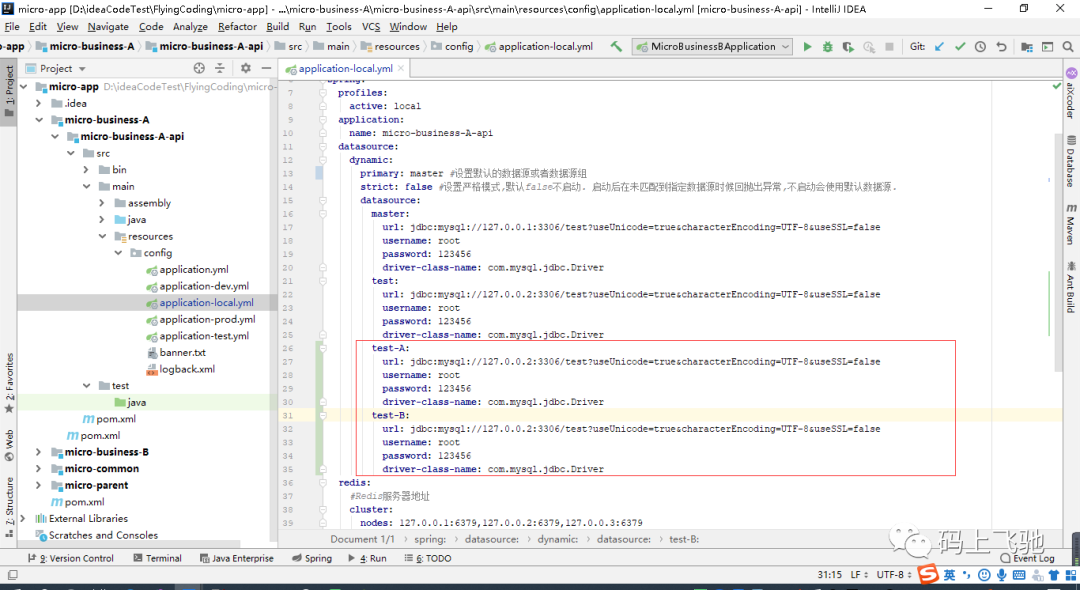Click the grey Stop square icon
Image resolution: width=1080 pixels, height=590 pixels.
889,47
